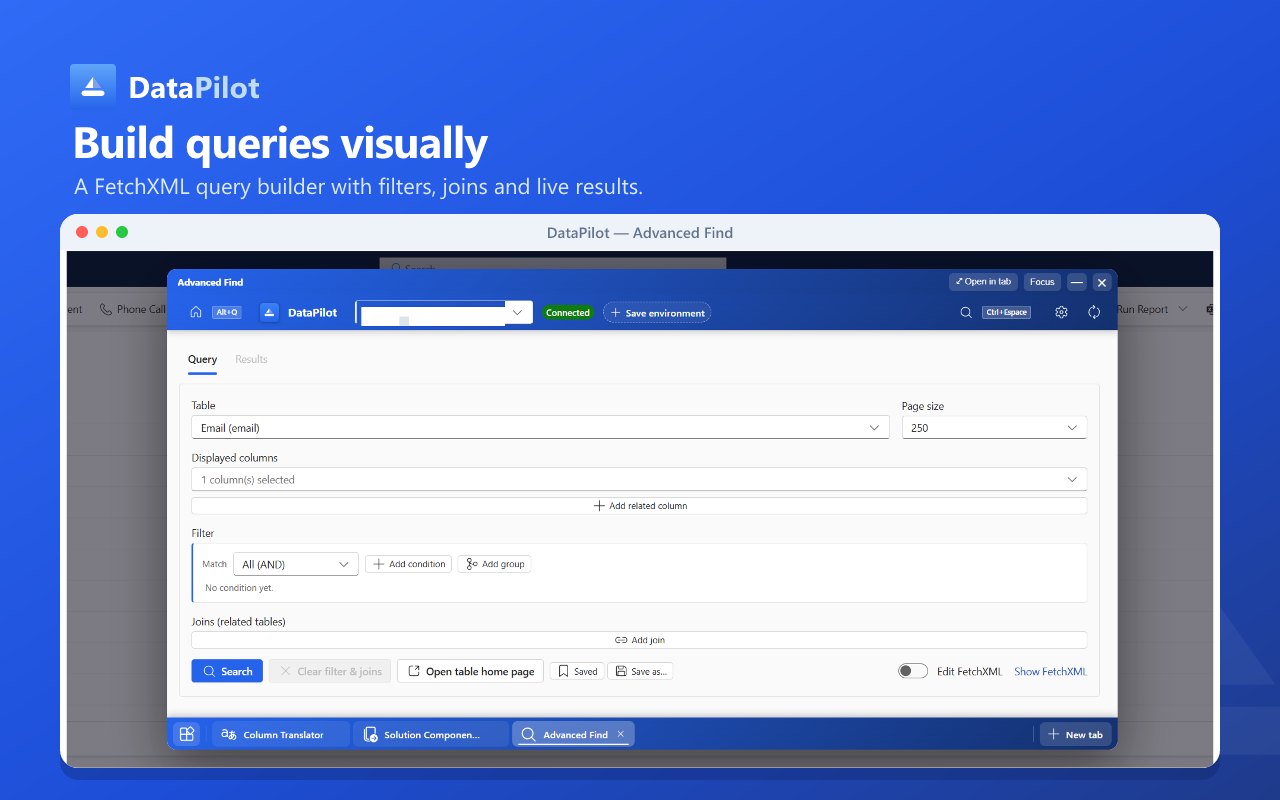The width and height of the screenshot is (1280, 800).
Task: Click the Show FetchXML link
Action: point(1050,671)
